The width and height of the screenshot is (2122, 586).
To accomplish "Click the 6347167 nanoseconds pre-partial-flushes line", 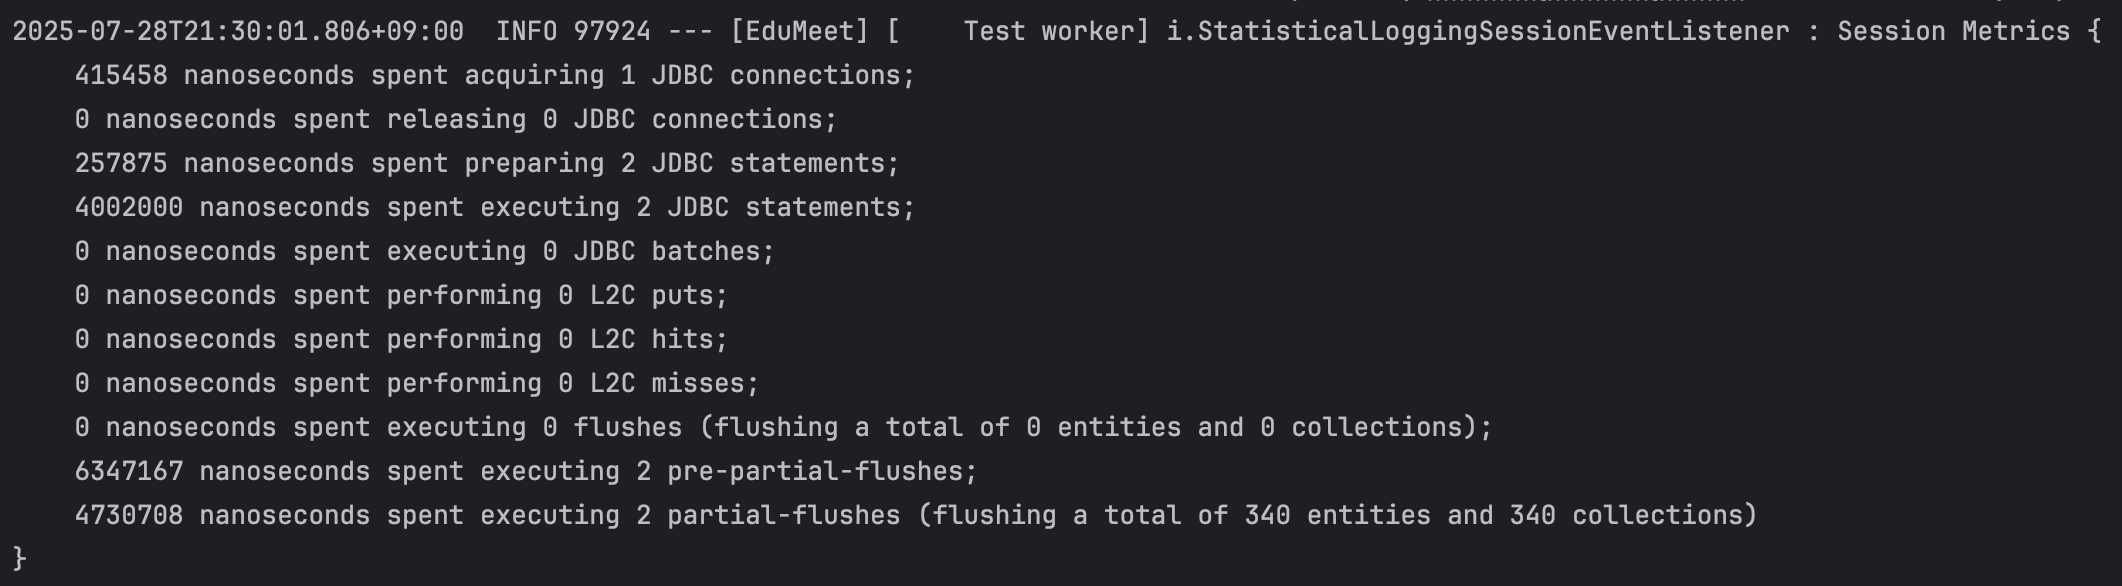I will [x=525, y=472].
